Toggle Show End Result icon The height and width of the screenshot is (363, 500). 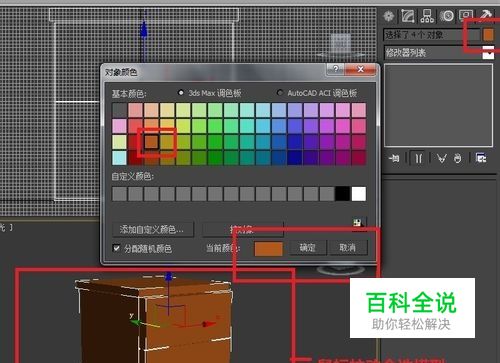coord(419,158)
